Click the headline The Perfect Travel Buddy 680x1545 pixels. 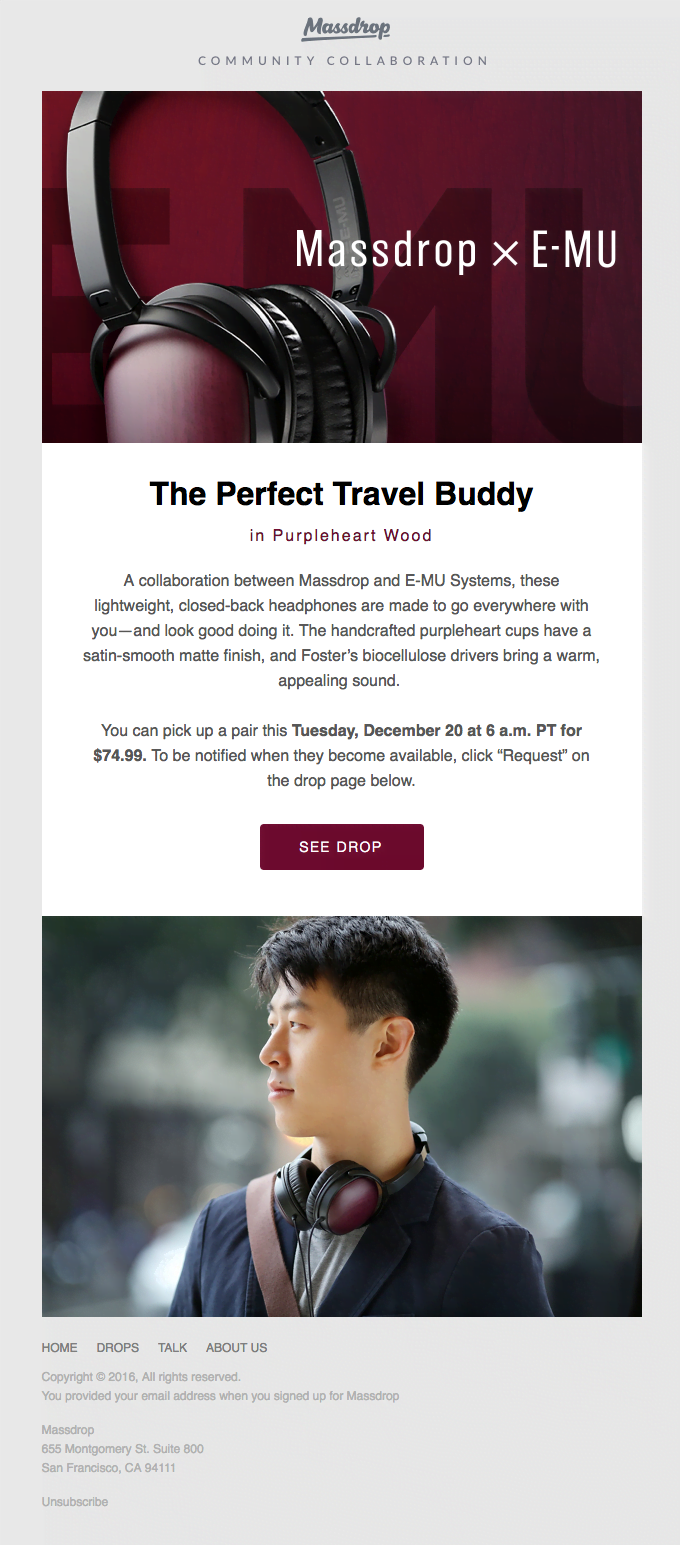[341, 493]
